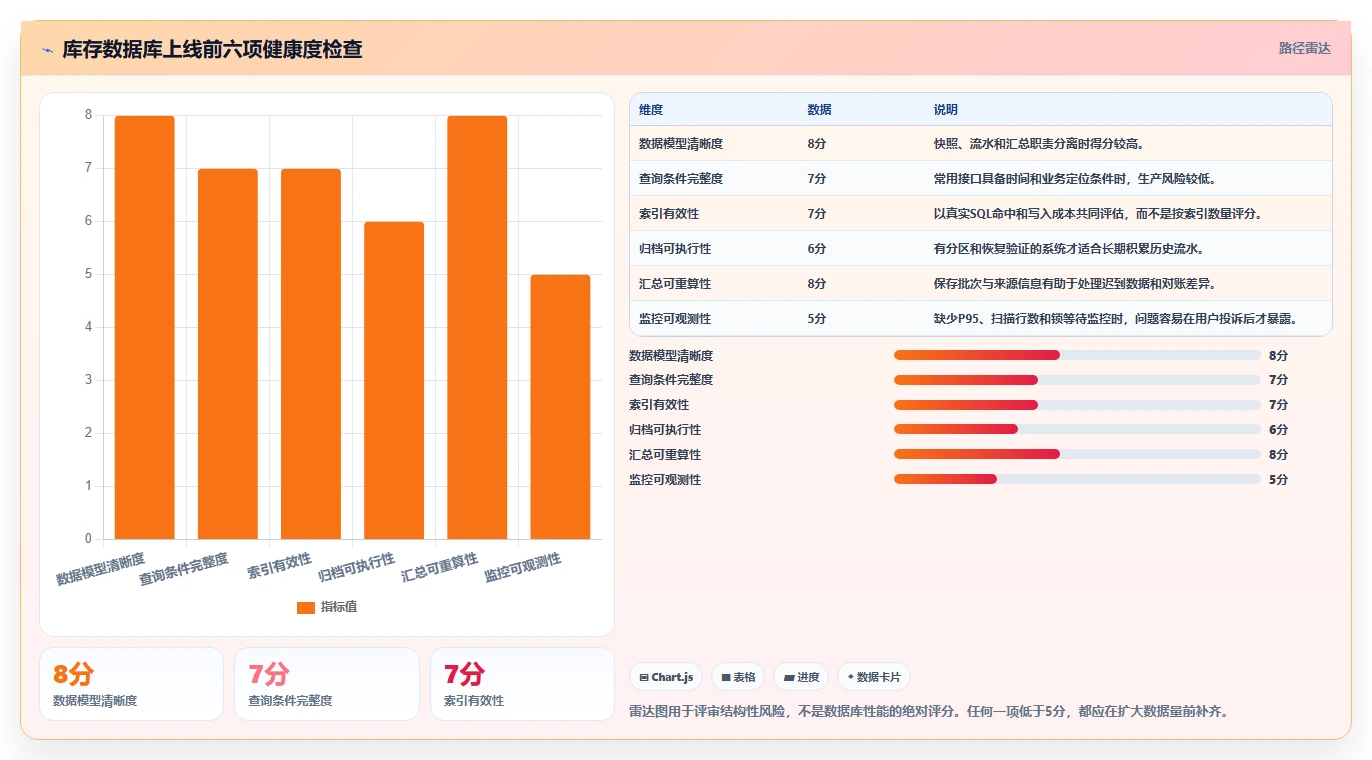Click the x-axis label 汇总可重算性

tap(440, 568)
